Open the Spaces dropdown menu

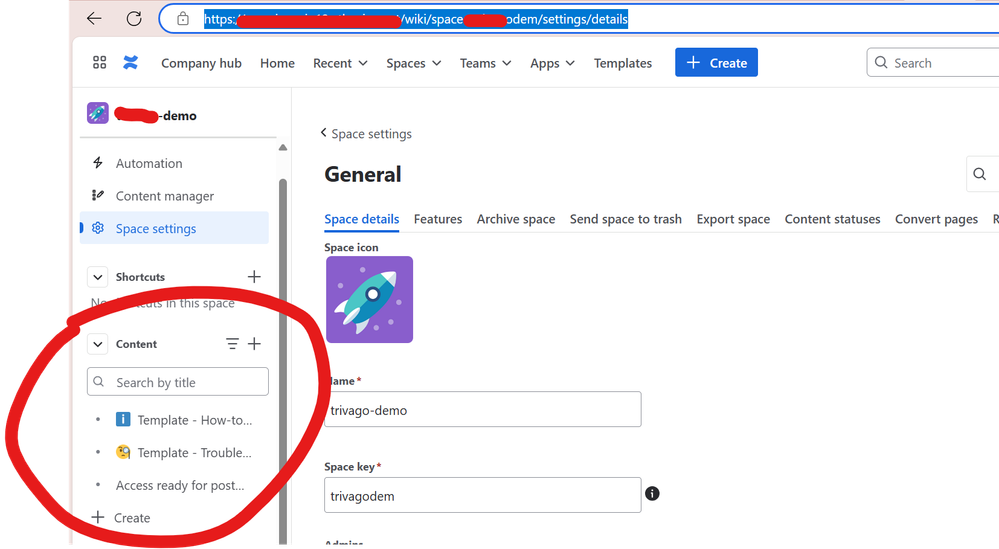click(x=413, y=63)
